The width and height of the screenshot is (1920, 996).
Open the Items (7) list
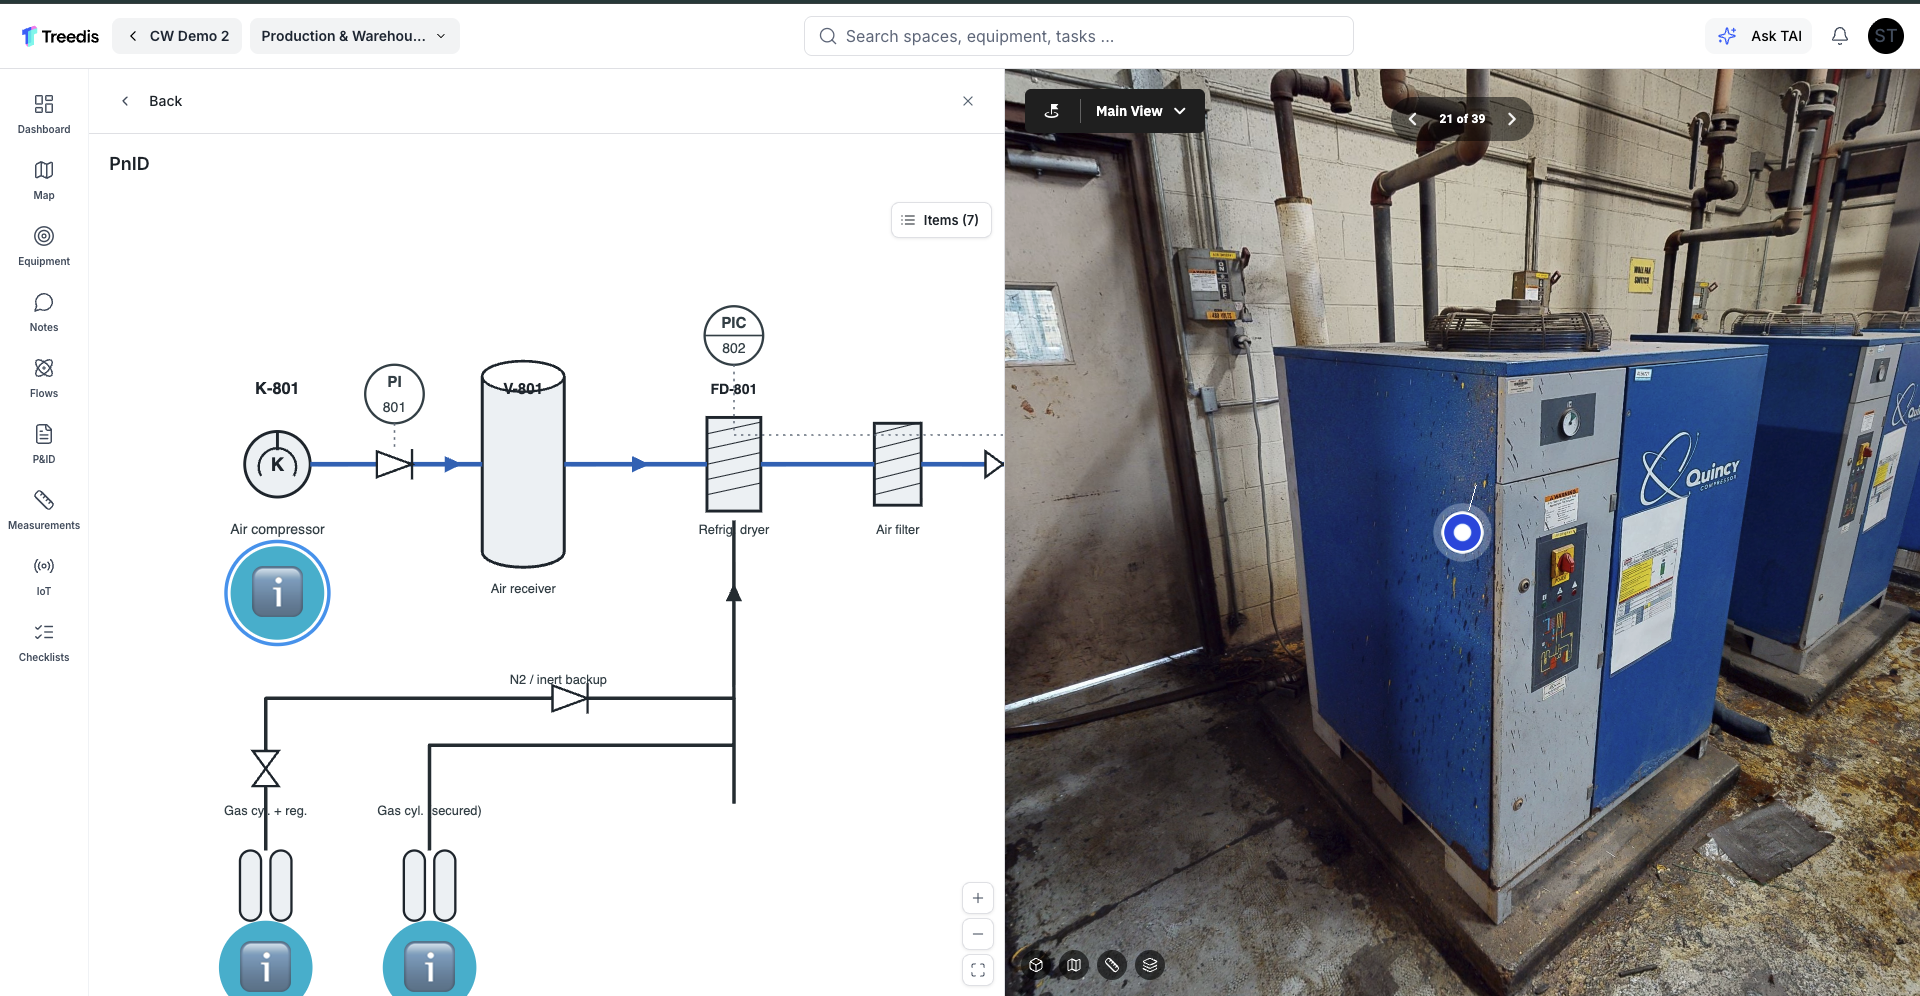tap(940, 220)
